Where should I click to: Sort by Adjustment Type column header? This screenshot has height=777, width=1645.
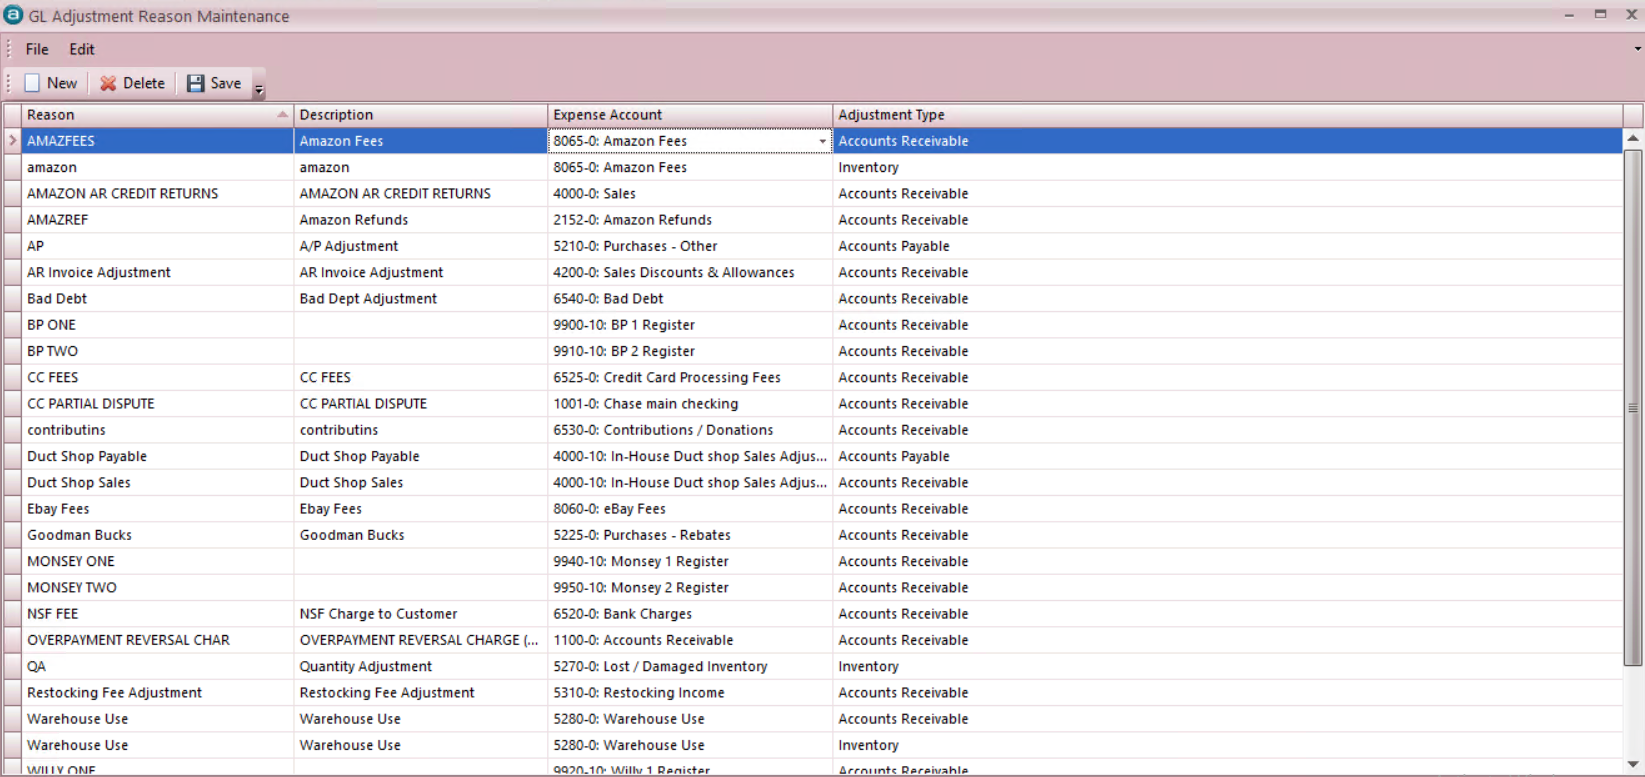tap(891, 115)
